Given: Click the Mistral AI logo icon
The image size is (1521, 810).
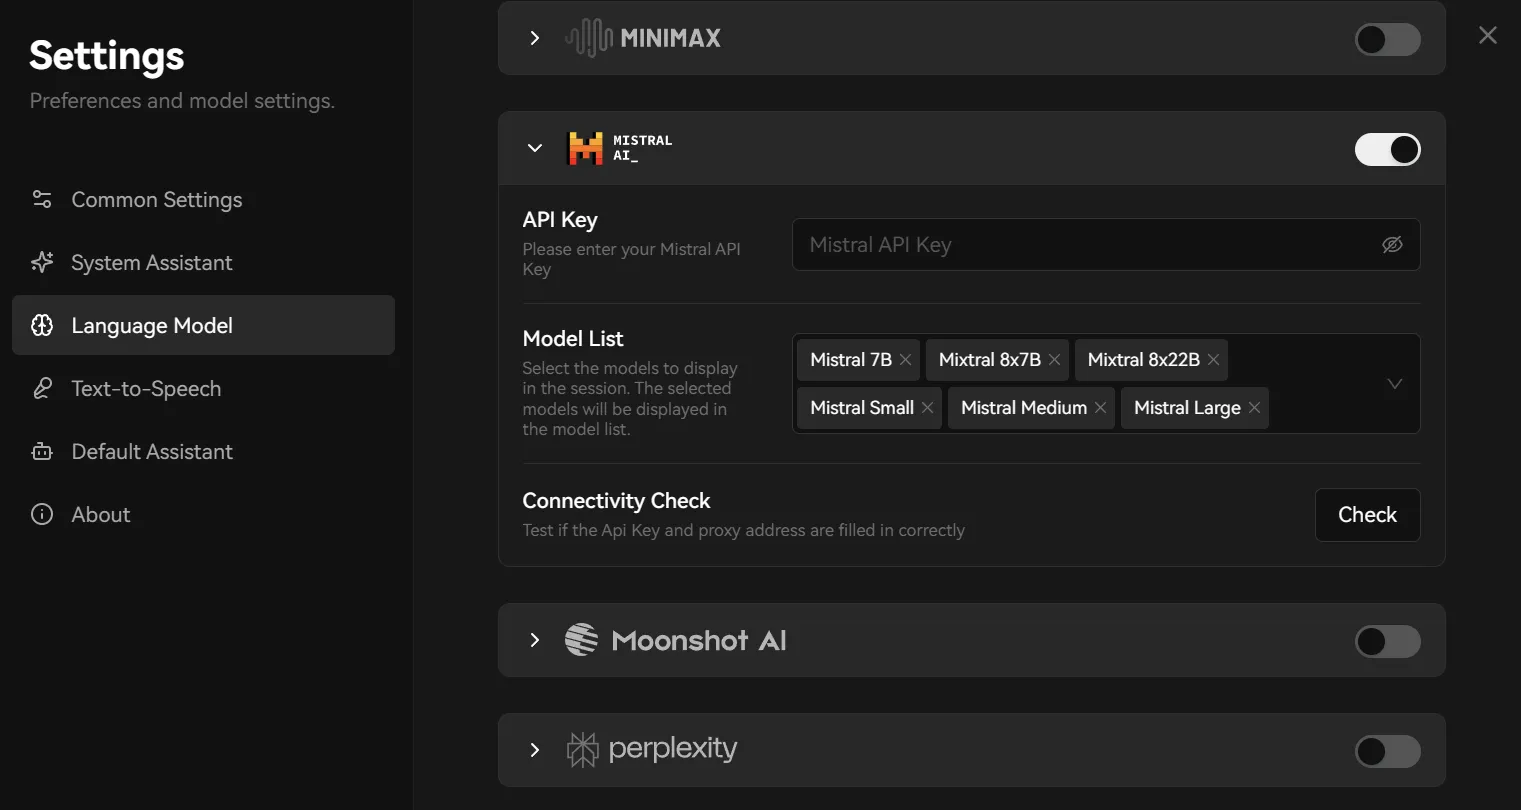Looking at the screenshot, I should (x=586, y=148).
